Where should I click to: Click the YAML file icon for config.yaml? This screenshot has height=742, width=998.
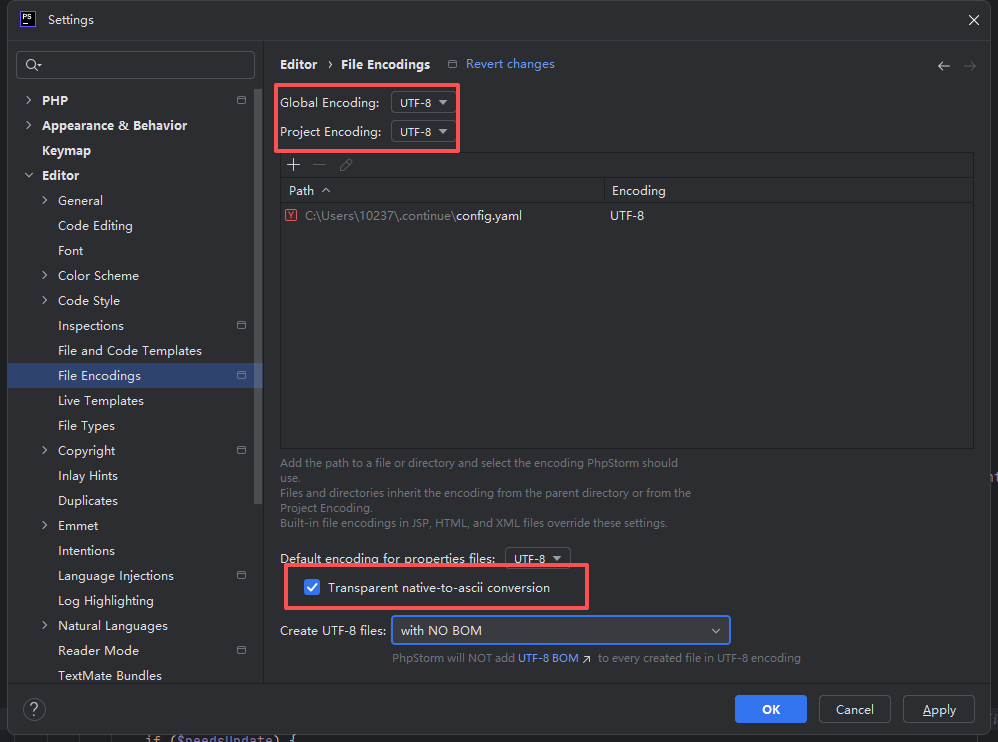(x=291, y=215)
